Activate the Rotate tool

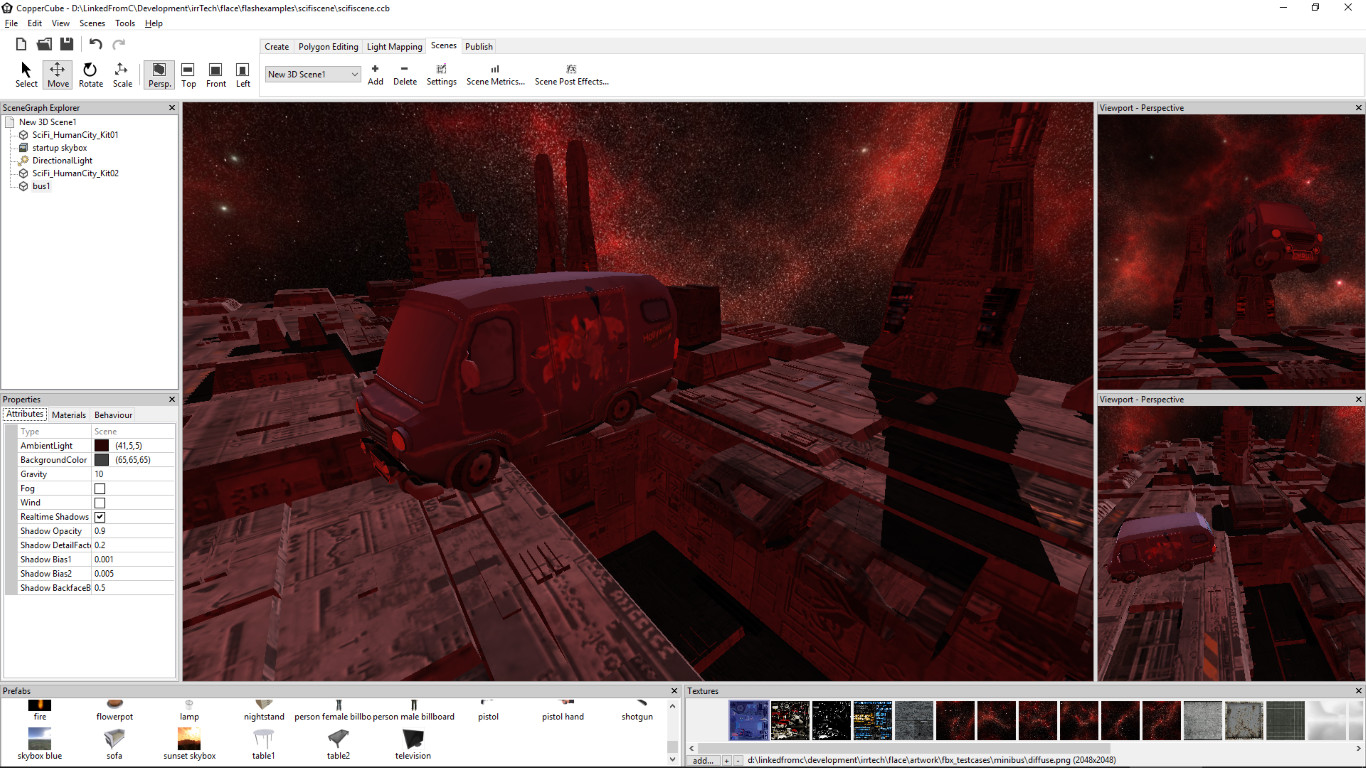pyautogui.click(x=90, y=73)
